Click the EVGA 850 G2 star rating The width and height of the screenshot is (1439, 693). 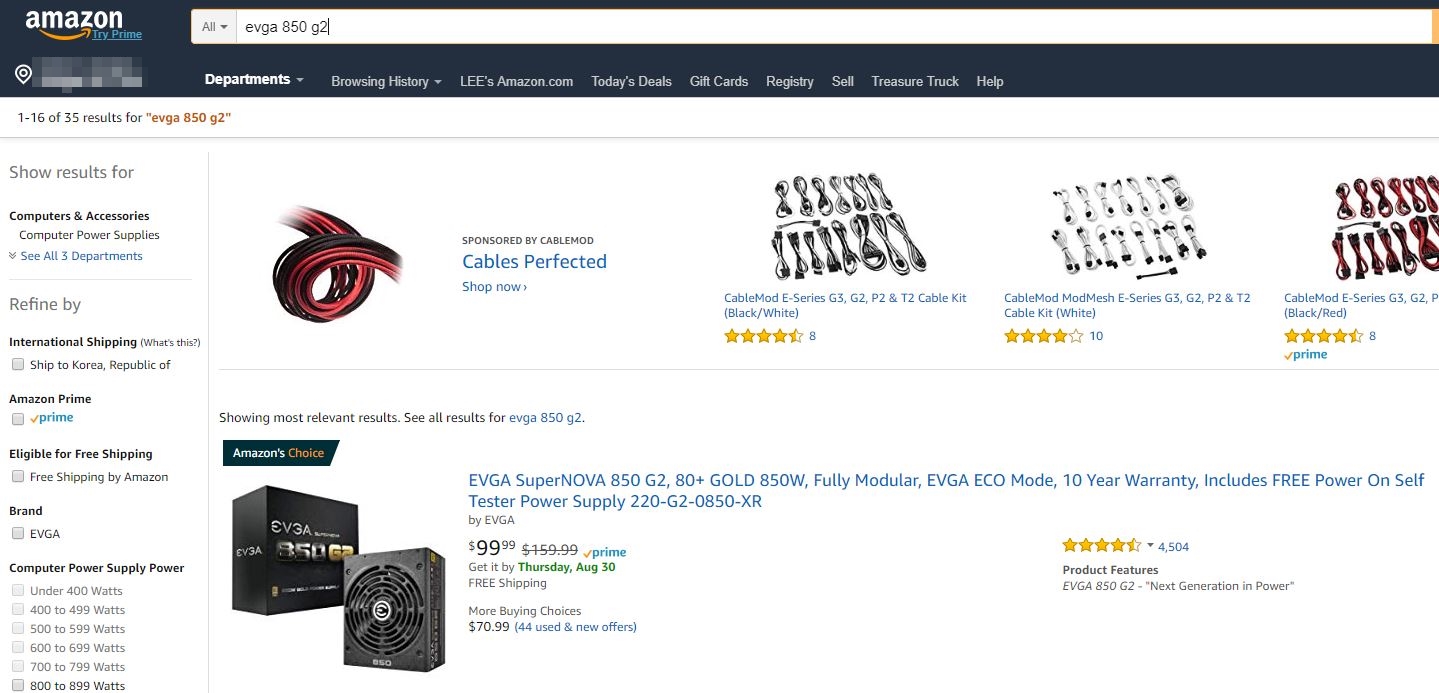pos(1101,546)
